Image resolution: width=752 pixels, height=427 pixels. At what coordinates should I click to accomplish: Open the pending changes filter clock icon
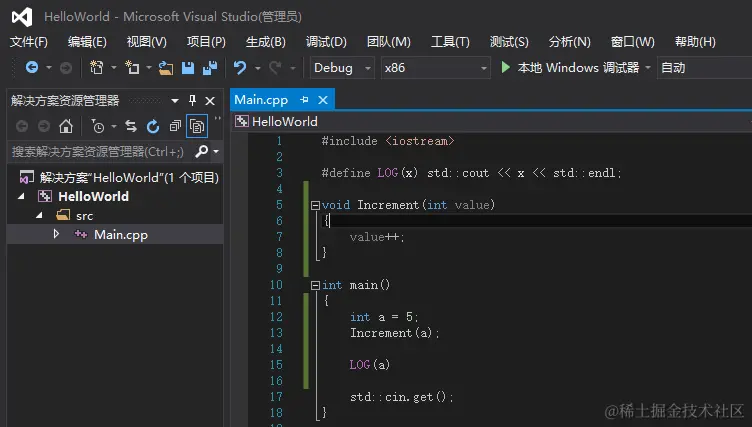pos(98,127)
